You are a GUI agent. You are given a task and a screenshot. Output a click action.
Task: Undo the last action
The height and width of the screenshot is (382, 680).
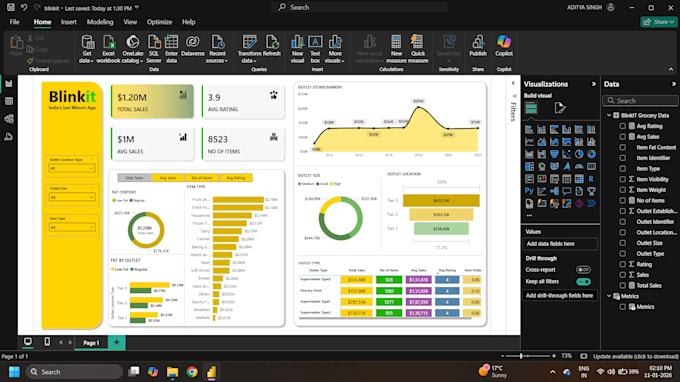24,7
